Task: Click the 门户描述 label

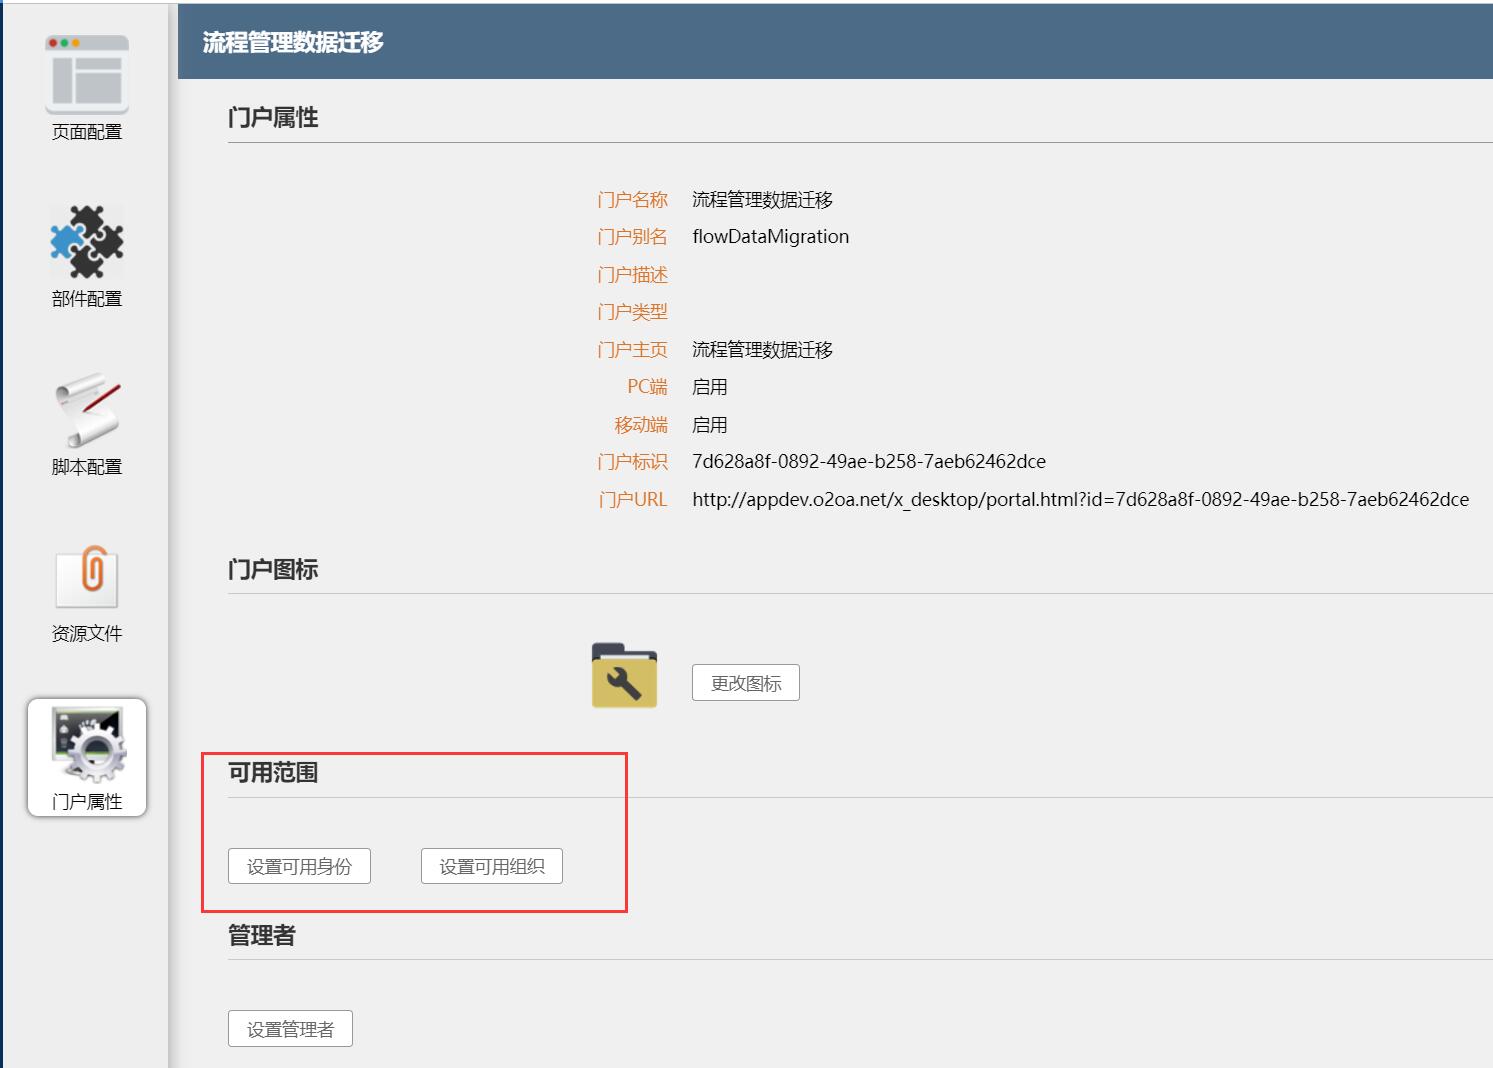Action: coord(632,274)
